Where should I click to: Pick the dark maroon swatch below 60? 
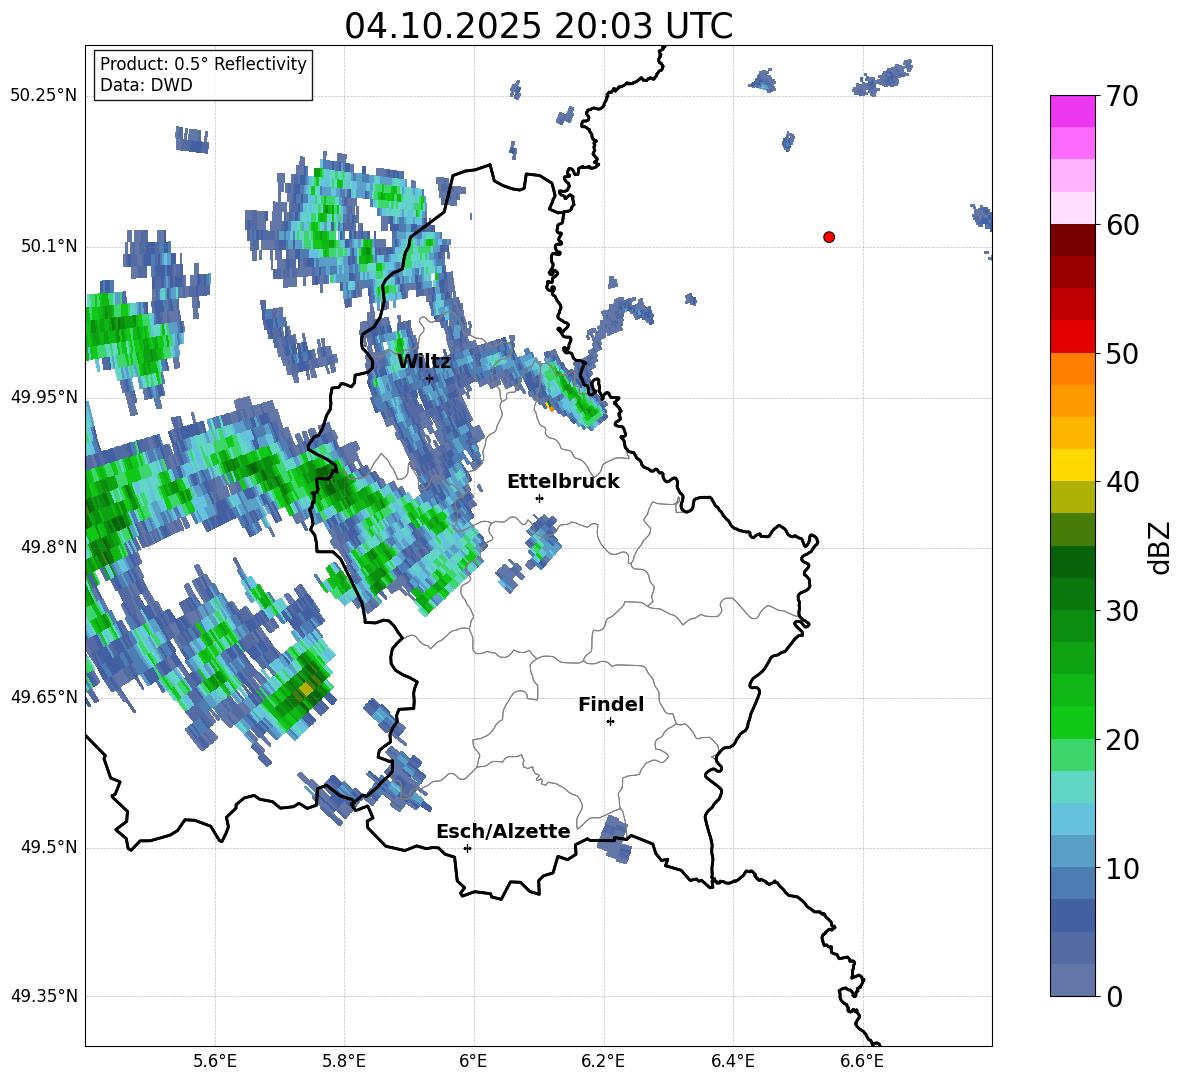coord(1072,240)
